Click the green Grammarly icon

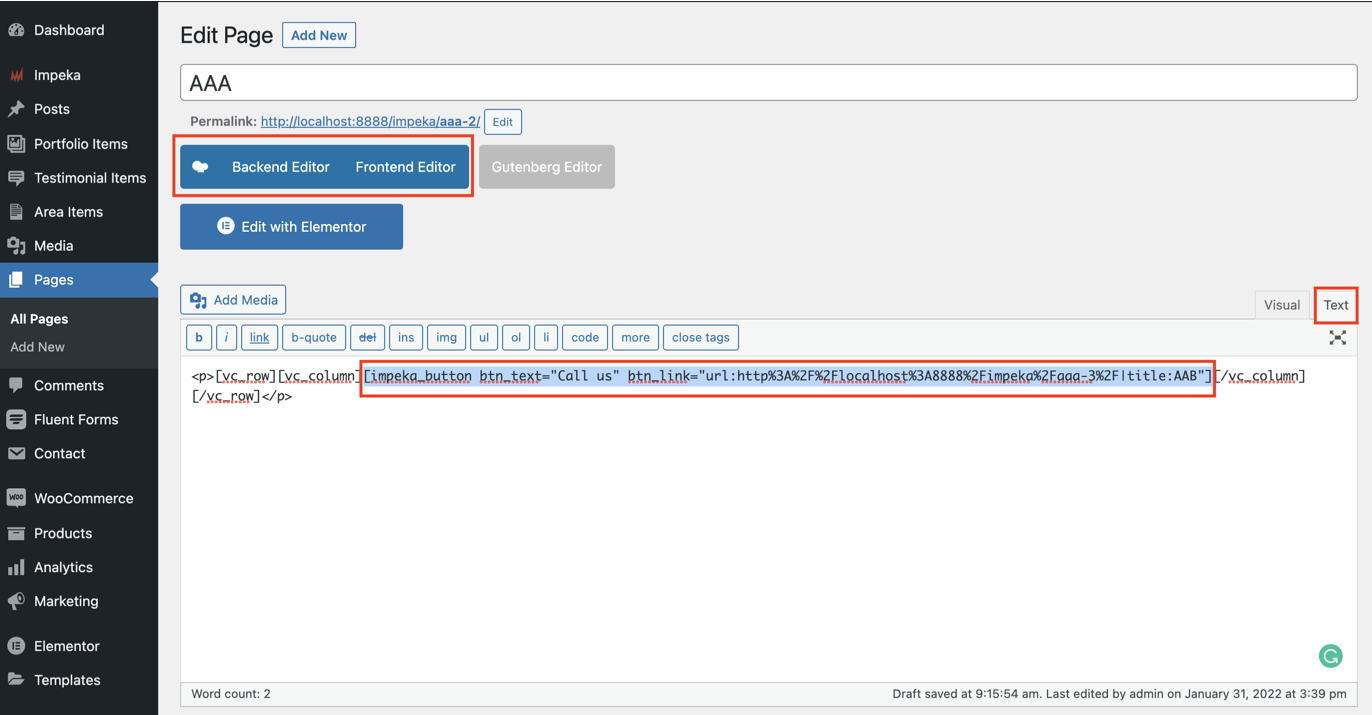point(1330,656)
